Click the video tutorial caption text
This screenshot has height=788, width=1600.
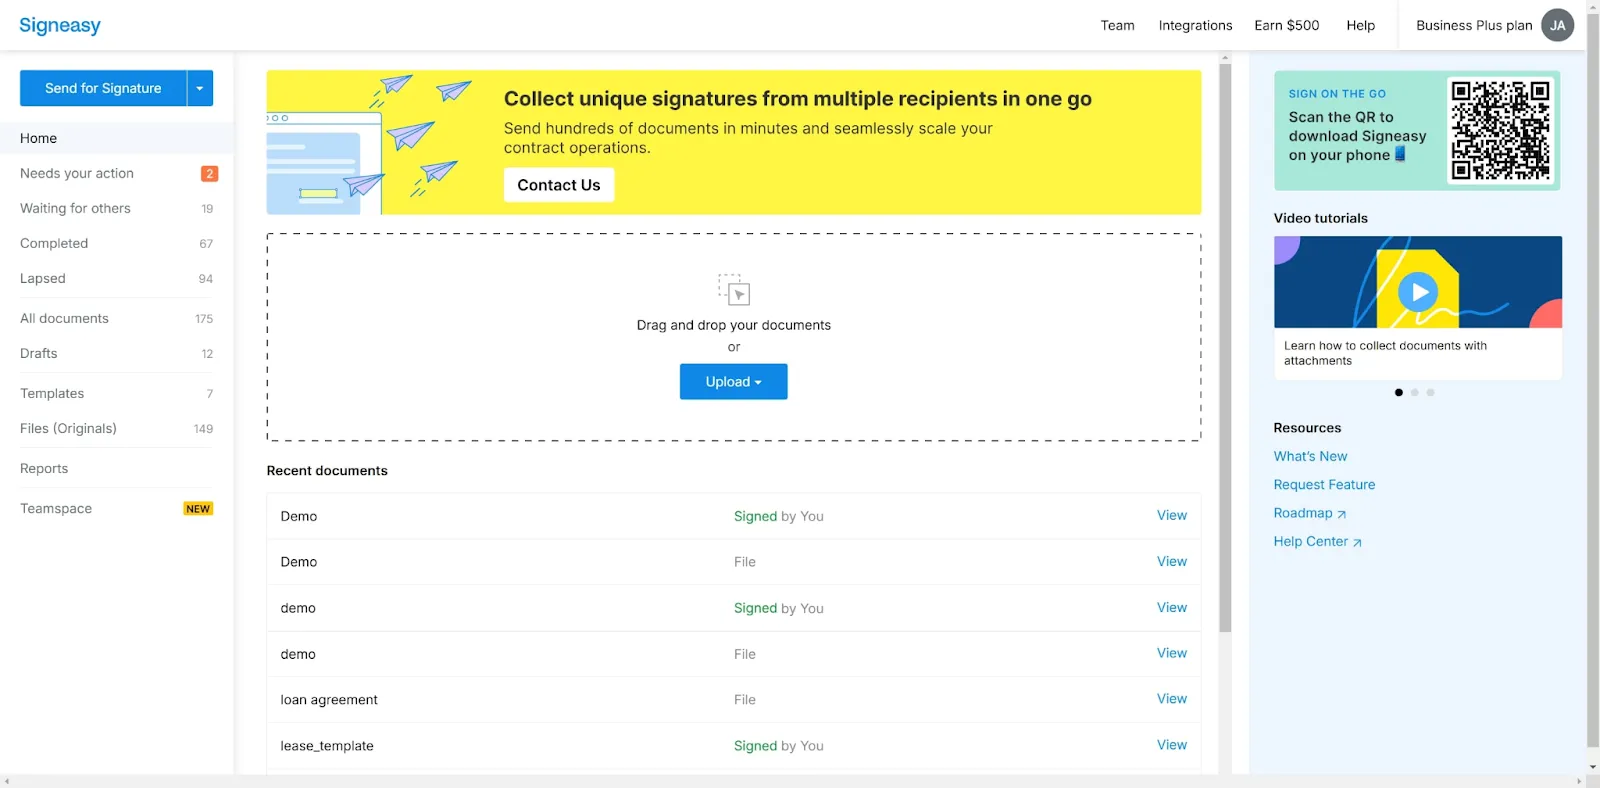[x=1385, y=353]
